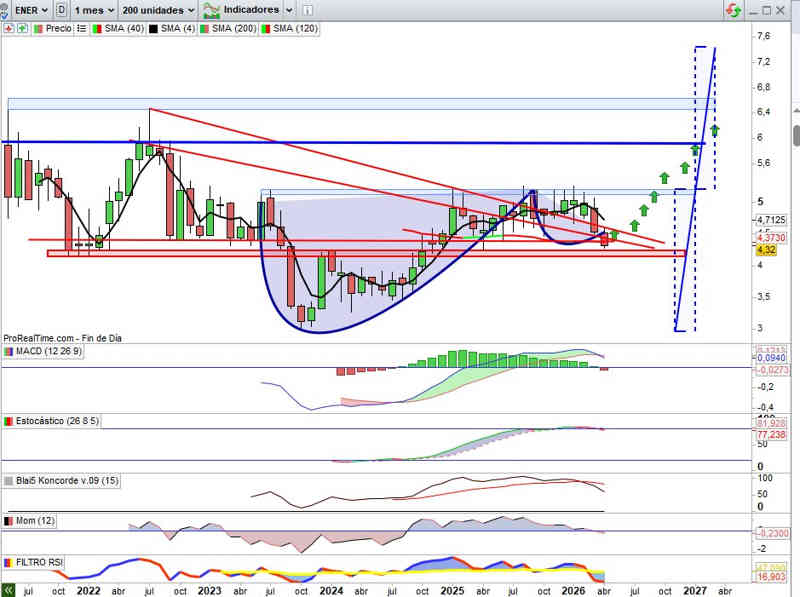
Task: Click the green add-indicator icon beside Precio
Action: [21, 29]
